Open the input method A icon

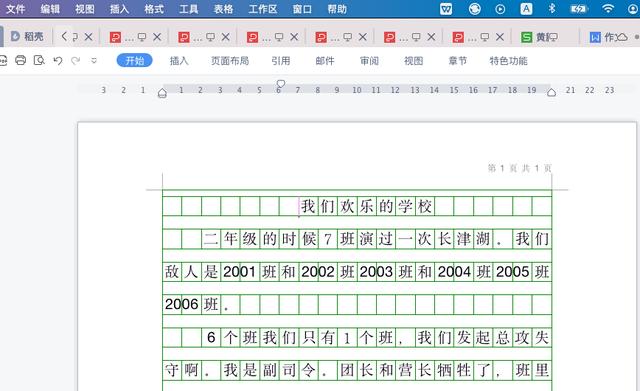pyautogui.click(x=526, y=9)
